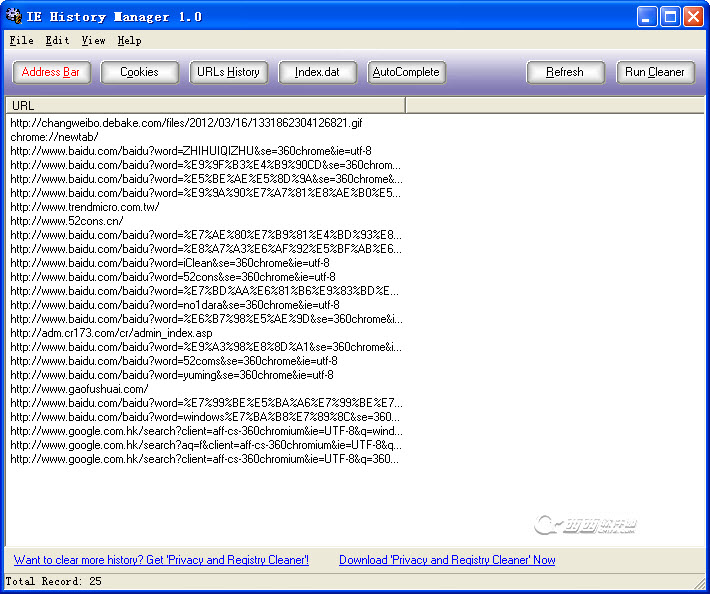Image resolution: width=710 pixels, height=594 pixels.
Task: Select the Address Bar button
Action: click(51, 72)
